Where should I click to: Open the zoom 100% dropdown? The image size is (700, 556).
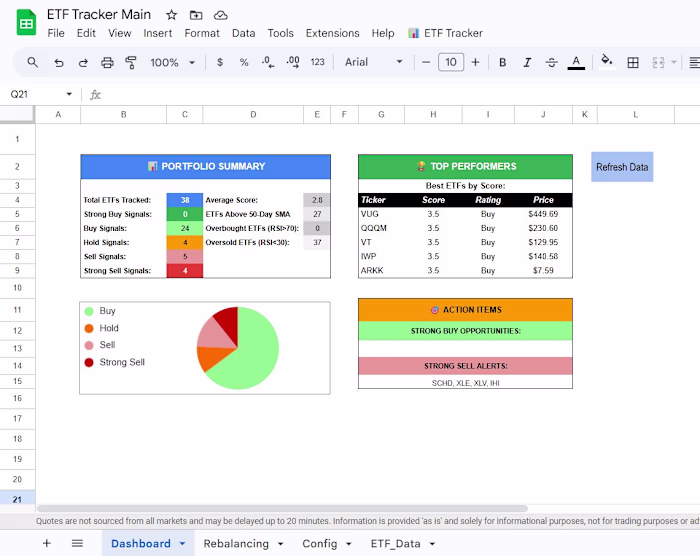172,63
